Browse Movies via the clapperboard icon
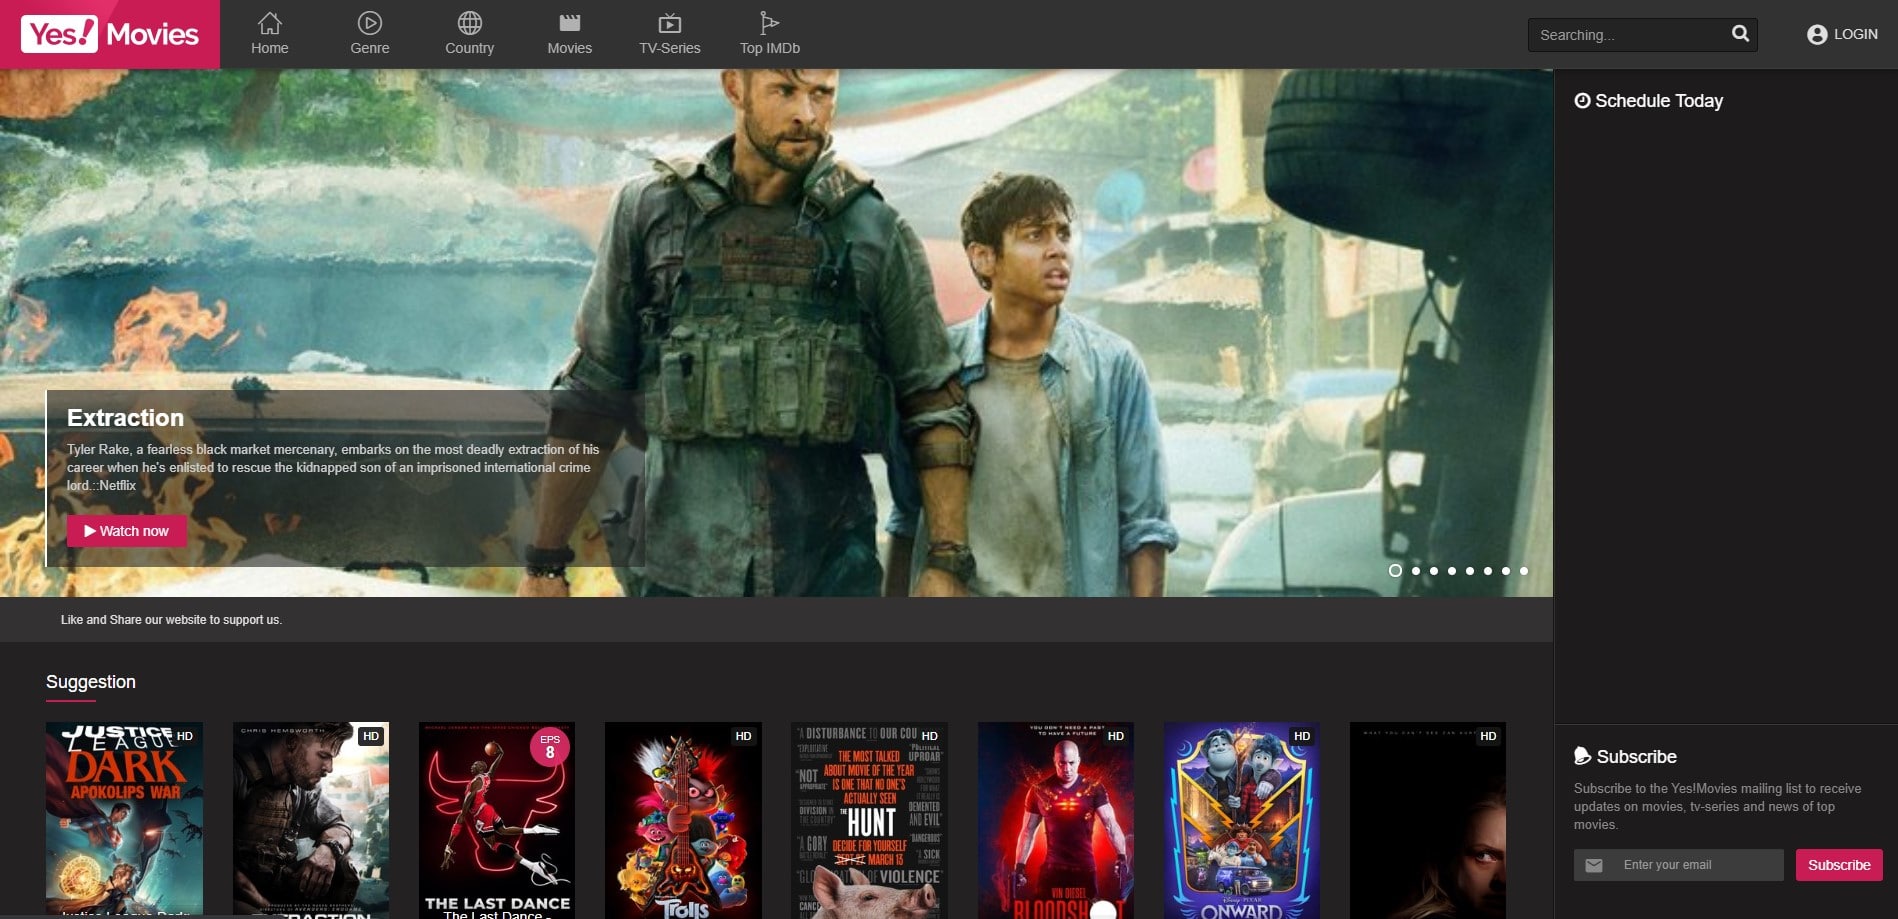The width and height of the screenshot is (1898, 919). 570,23
